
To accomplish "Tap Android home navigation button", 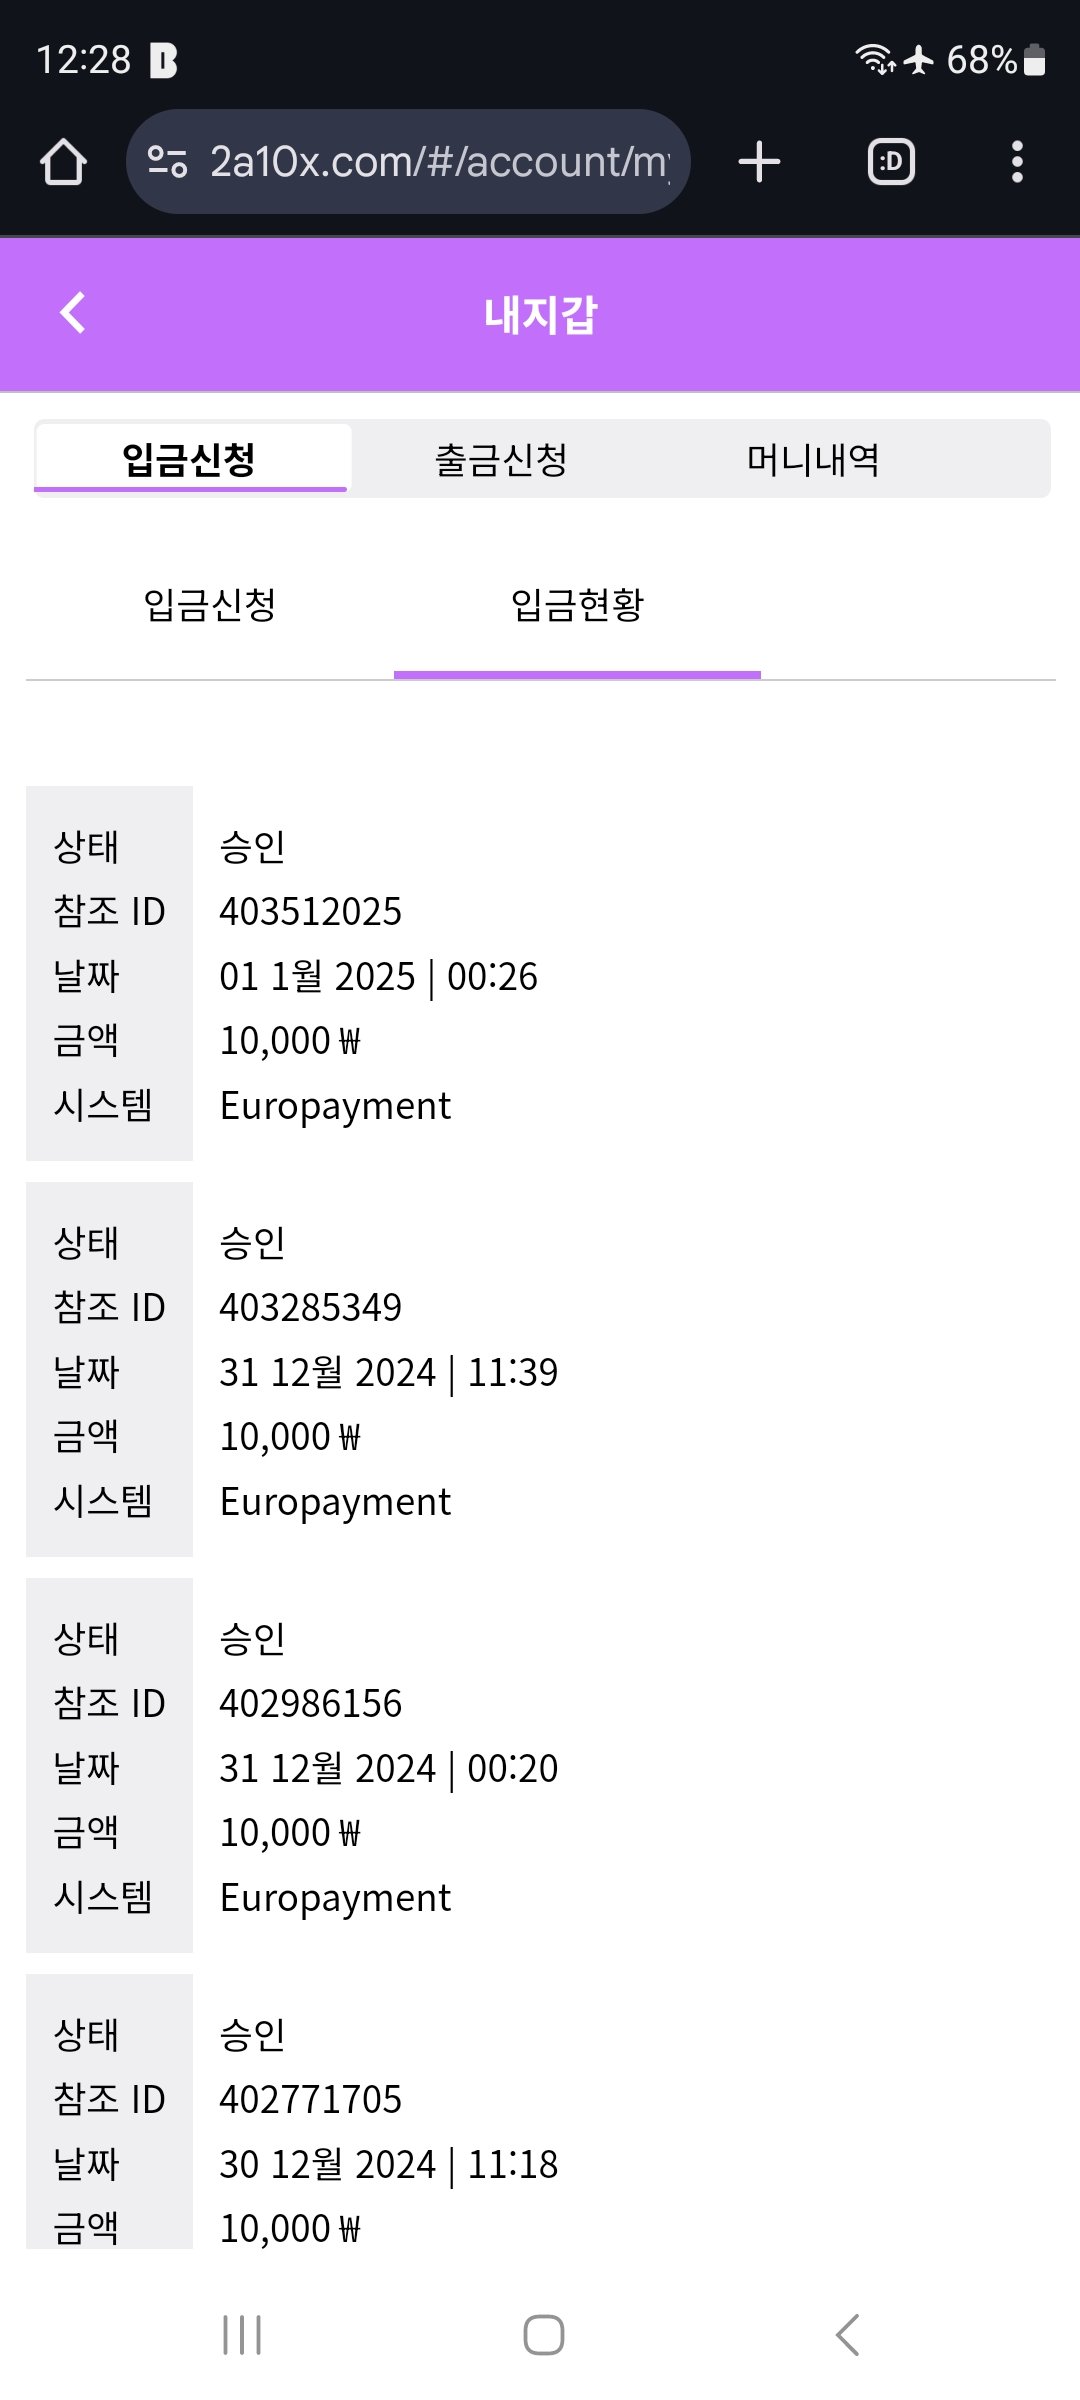I will (x=543, y=2335).
